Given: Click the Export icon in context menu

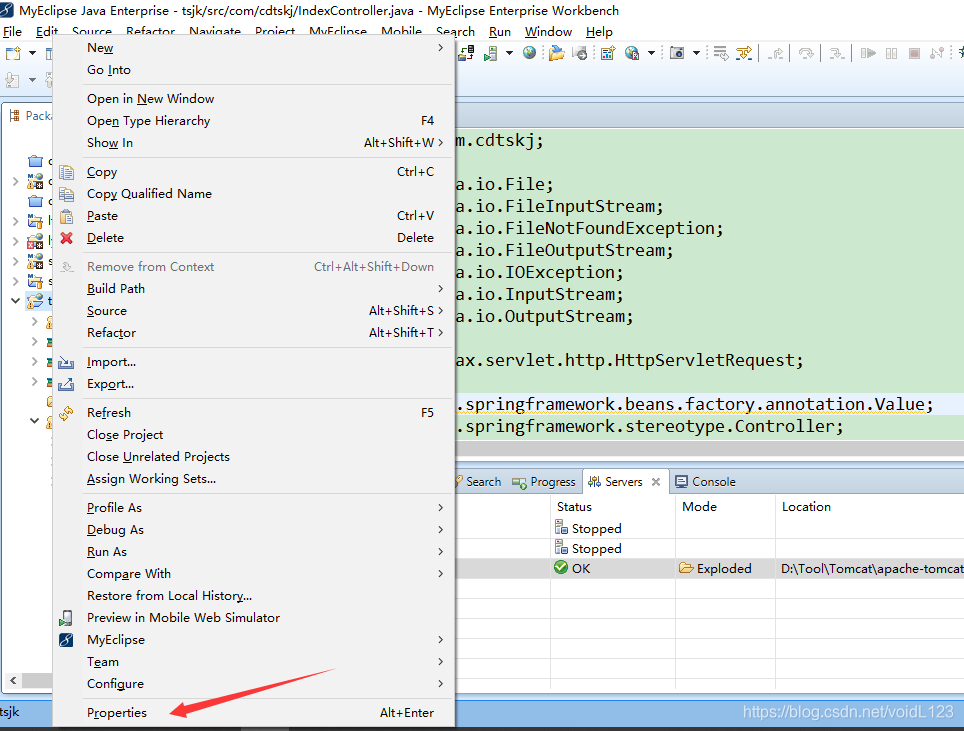Looking at the screenshot, I should pyautogui.click(x=66, y=384).
